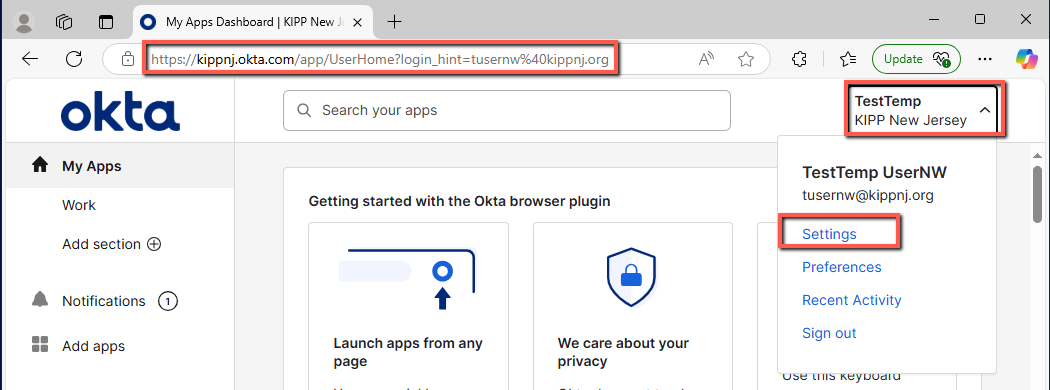Click the search magnifier icon

click(x=304, y=110)
